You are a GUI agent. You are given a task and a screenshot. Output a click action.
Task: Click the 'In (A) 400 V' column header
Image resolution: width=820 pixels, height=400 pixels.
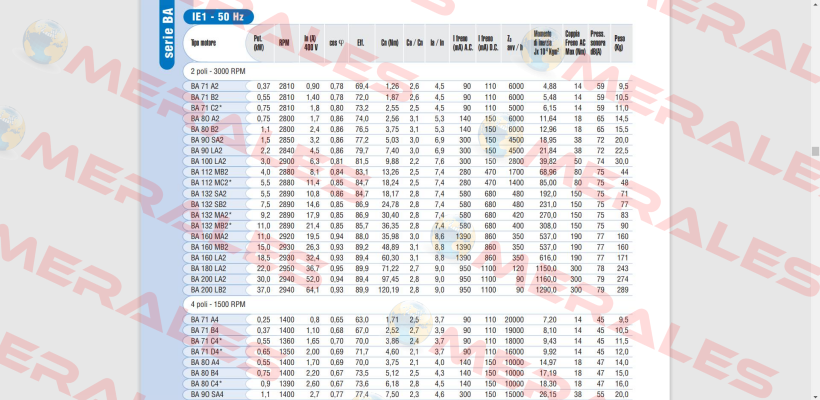[312, 43]
